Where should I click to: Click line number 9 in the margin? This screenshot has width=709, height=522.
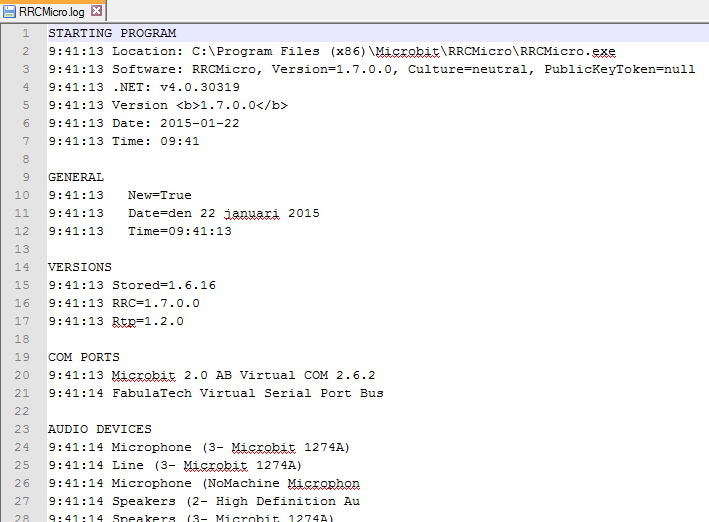point(26,177)
